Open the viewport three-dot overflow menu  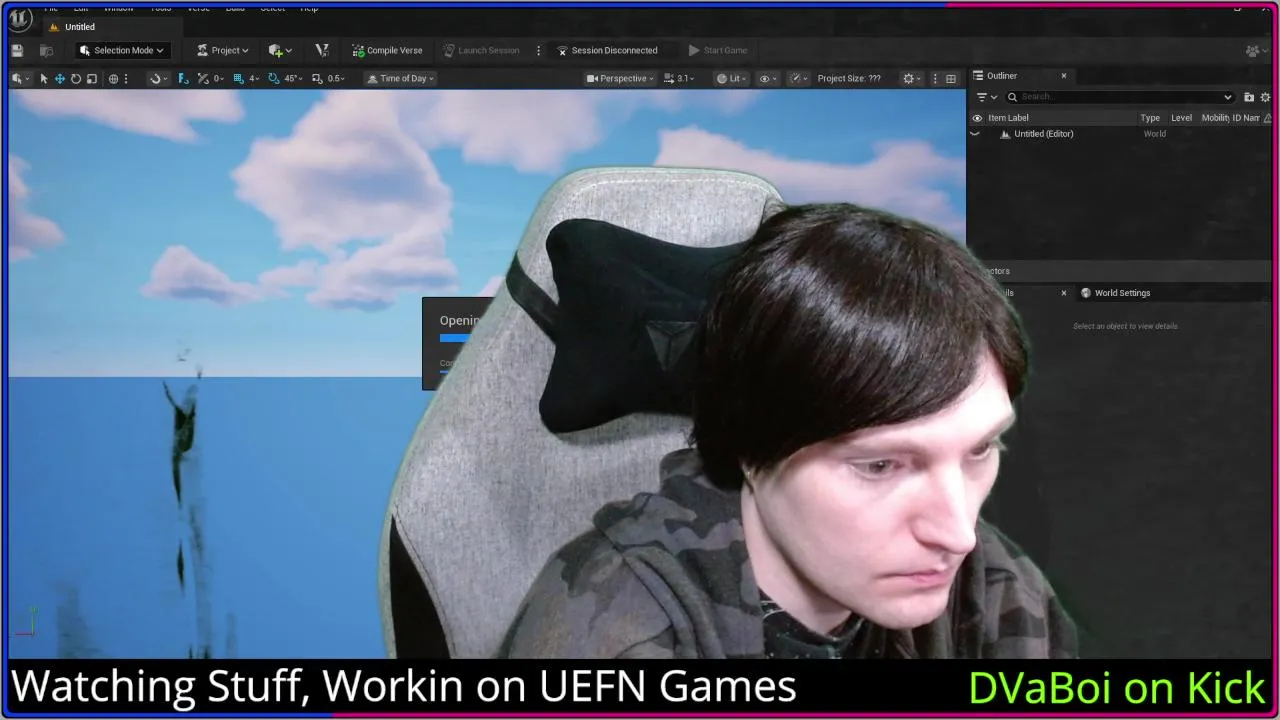(935, 78)
